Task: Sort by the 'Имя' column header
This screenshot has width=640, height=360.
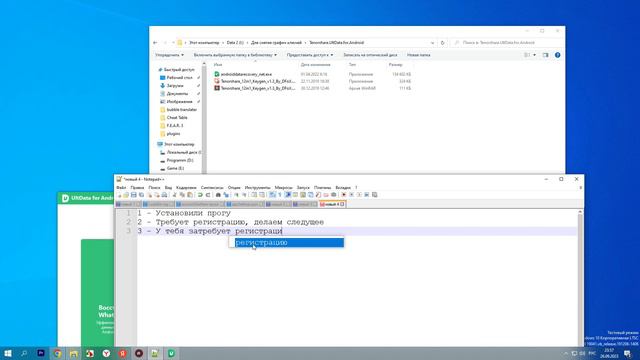Action: 218,64
